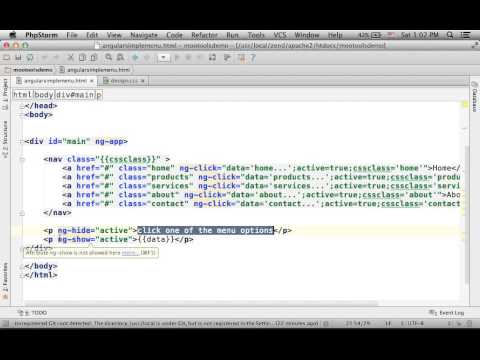
Task: Close the design.css editor tab
Action: [143, 81]
